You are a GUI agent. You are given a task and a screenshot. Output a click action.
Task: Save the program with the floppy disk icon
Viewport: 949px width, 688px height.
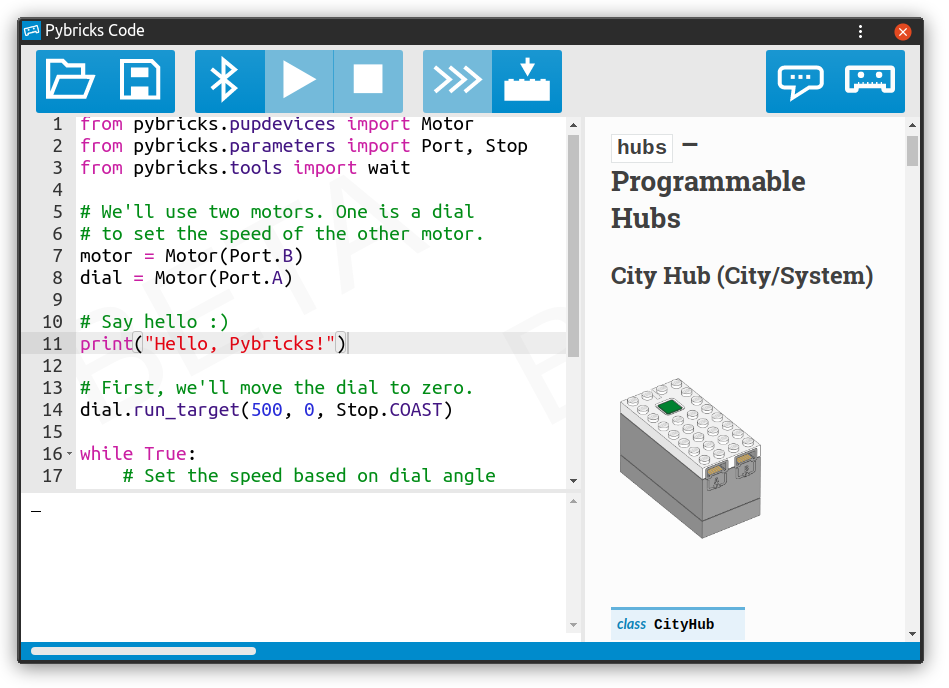[x=140, y=80]
